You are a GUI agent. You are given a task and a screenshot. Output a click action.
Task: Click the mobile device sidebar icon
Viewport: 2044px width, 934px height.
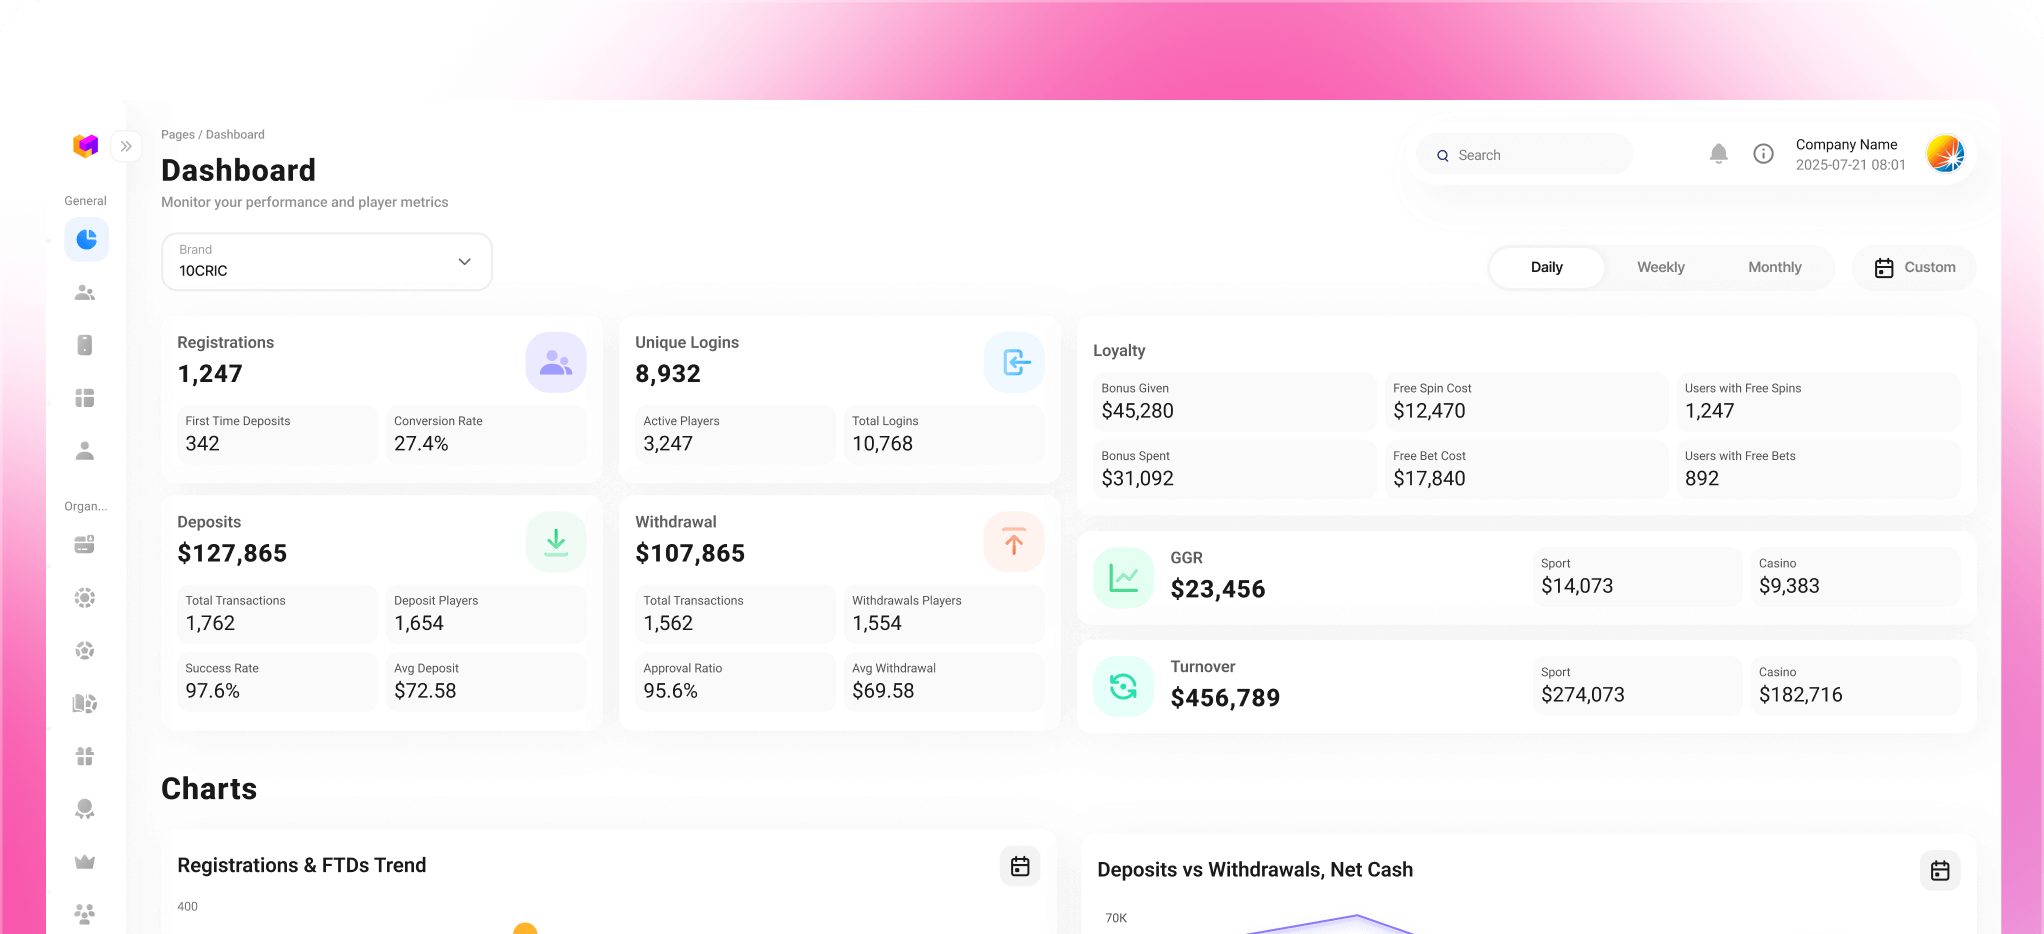[x=86, y=344]
